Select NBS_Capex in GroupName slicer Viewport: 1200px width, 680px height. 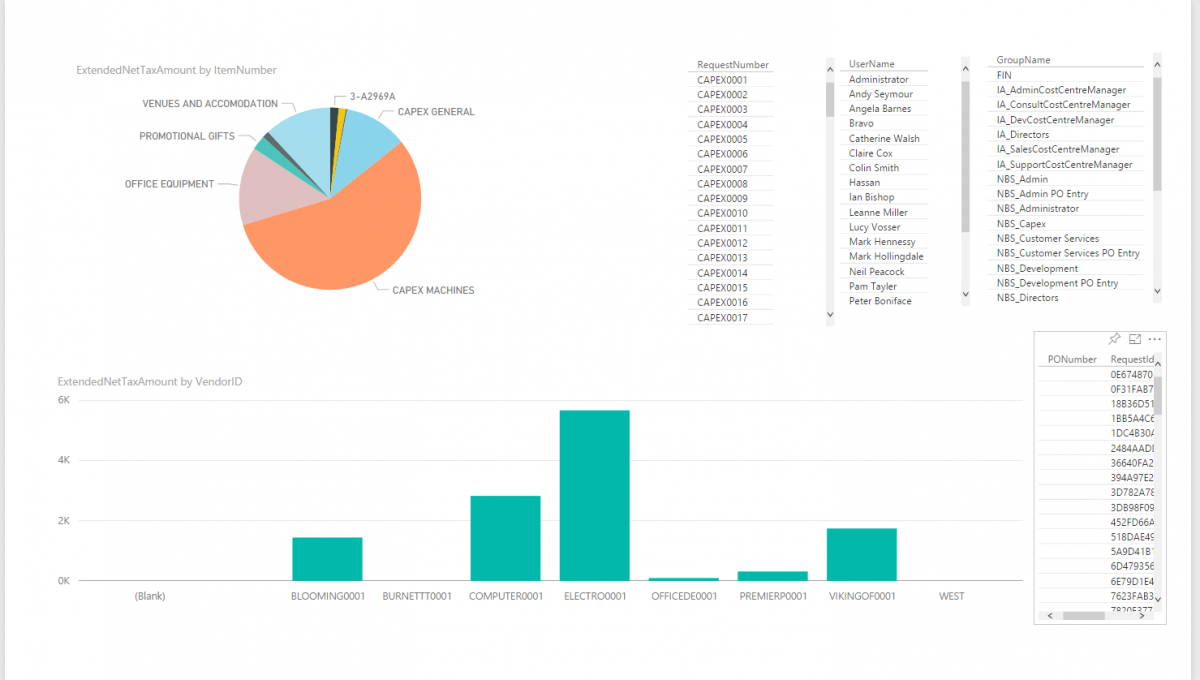click(x=1020, y=223)
